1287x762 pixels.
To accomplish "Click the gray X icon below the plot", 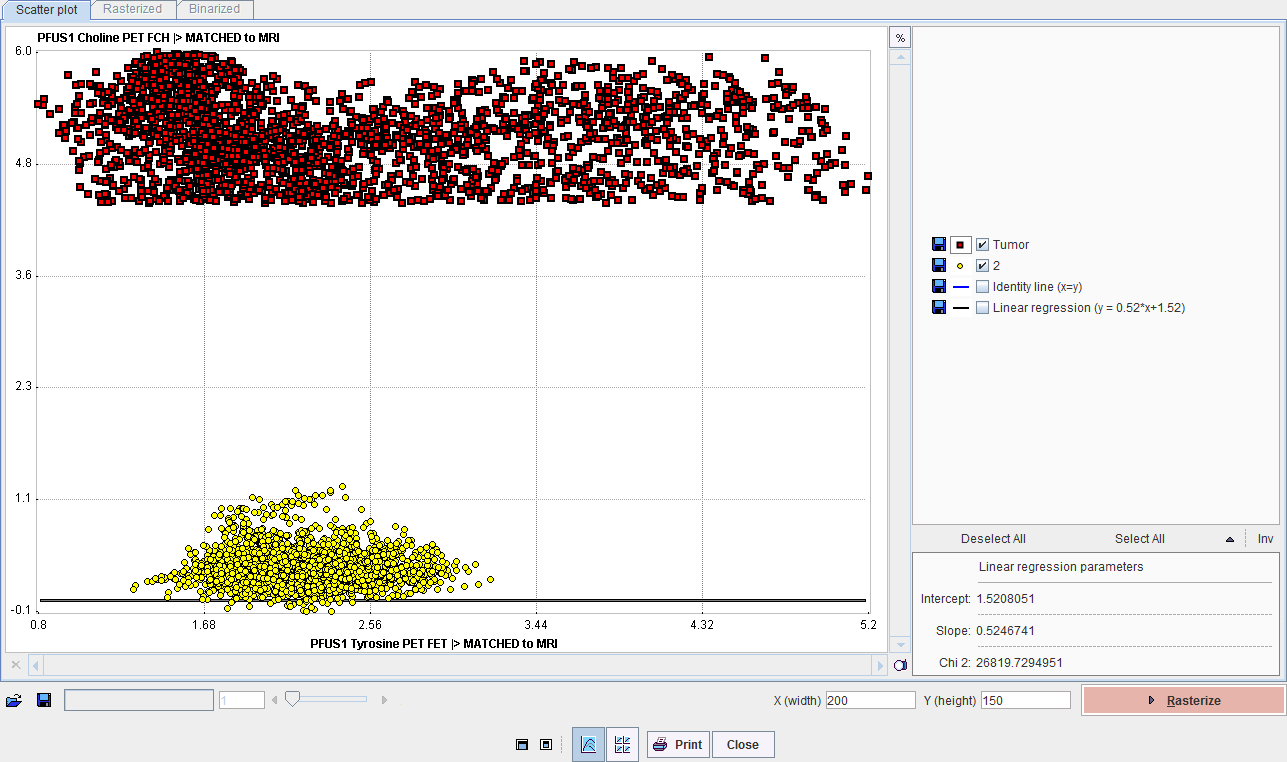I will click(x=15, y=664).
